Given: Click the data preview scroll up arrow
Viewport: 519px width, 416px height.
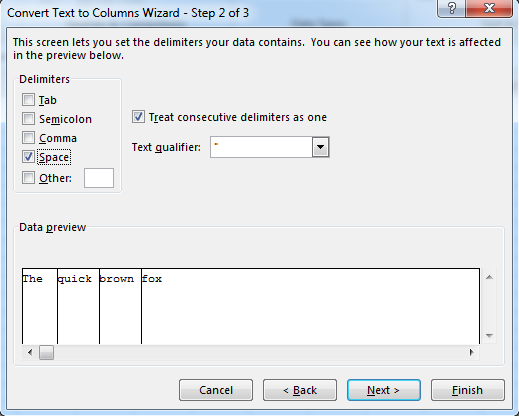Looking at the screenshot, I should [489, 277].
